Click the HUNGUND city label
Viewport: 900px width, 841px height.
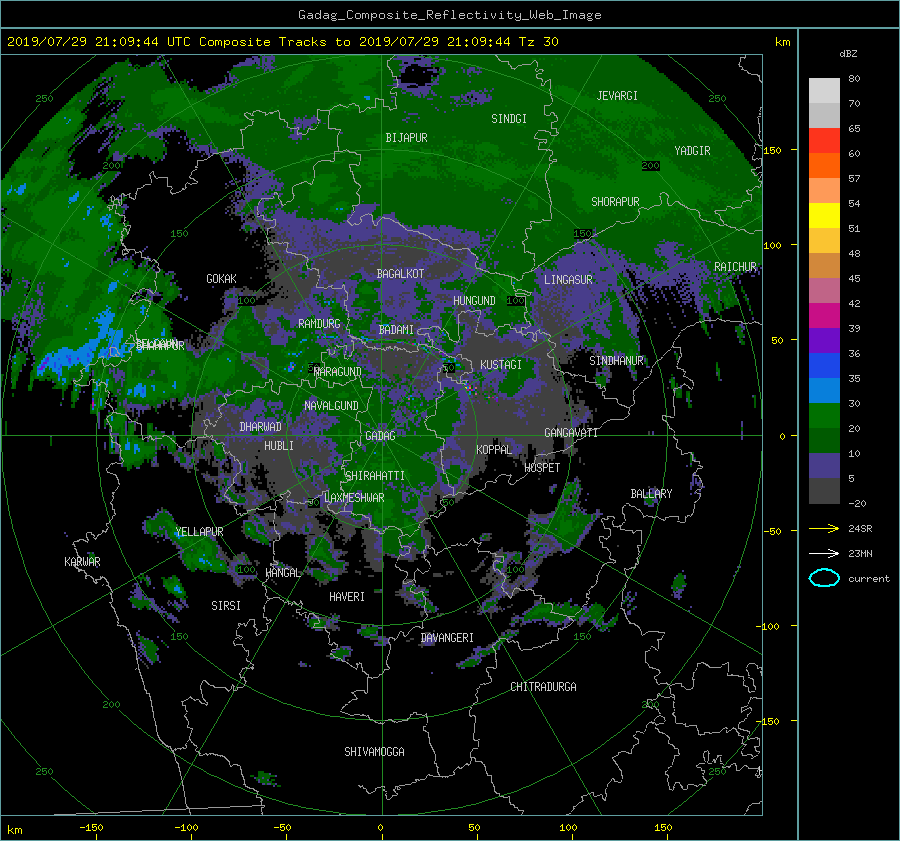pos(474,301)
